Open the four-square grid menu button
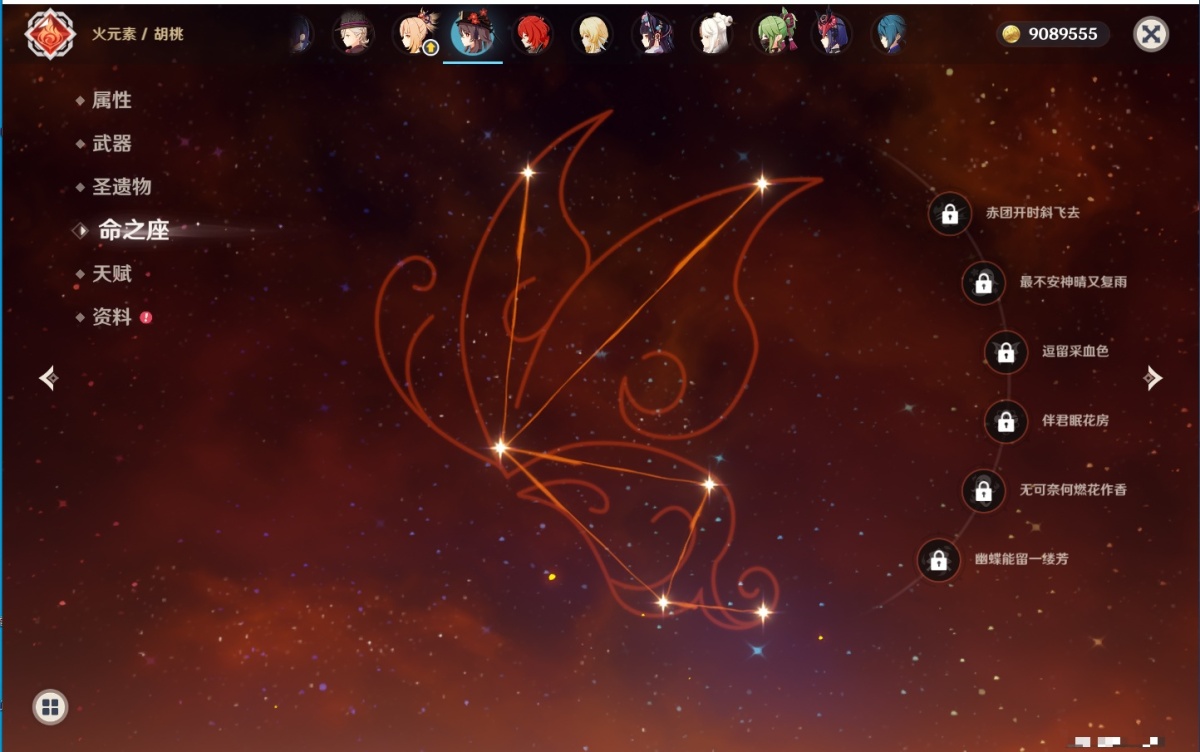The image size is (1200, 752). [50, 708]
